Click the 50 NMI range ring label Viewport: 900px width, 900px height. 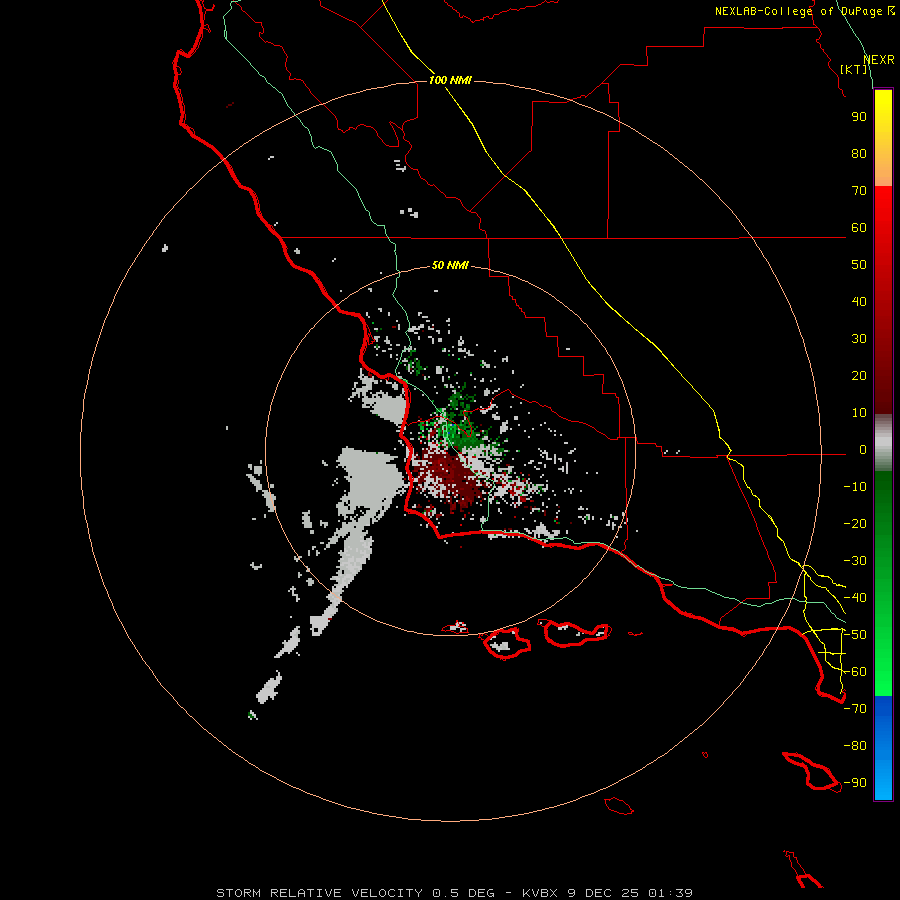tap(450, 265)
